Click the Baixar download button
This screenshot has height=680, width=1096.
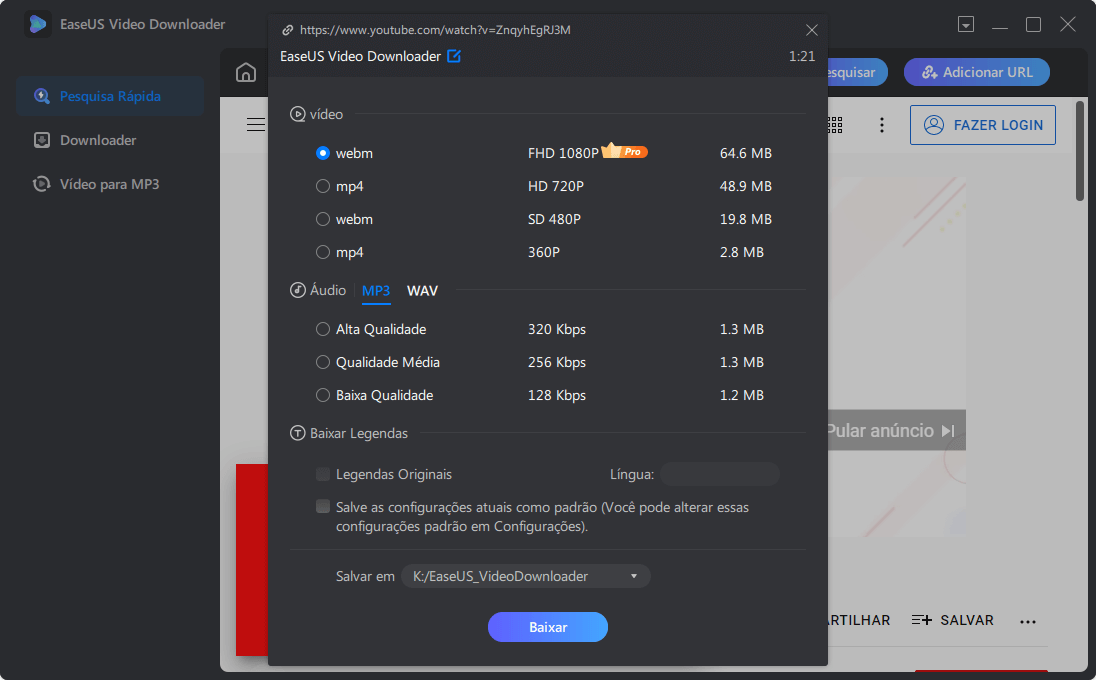click(x=548, y=627)
